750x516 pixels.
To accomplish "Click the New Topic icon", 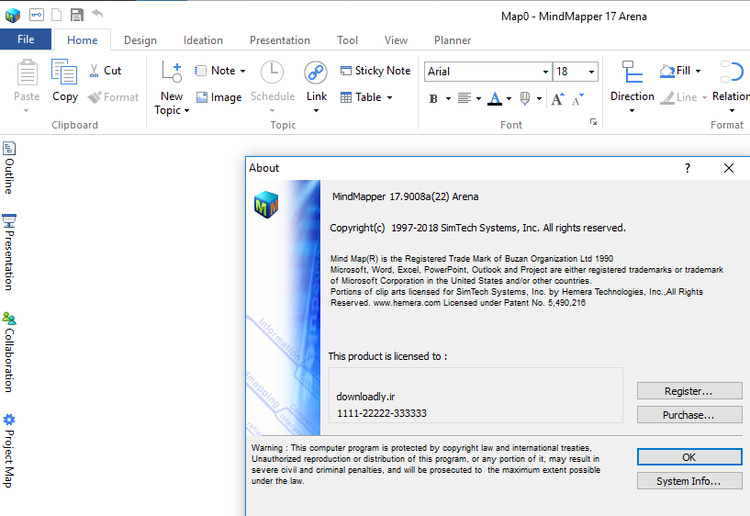I will tap(171, 74).
